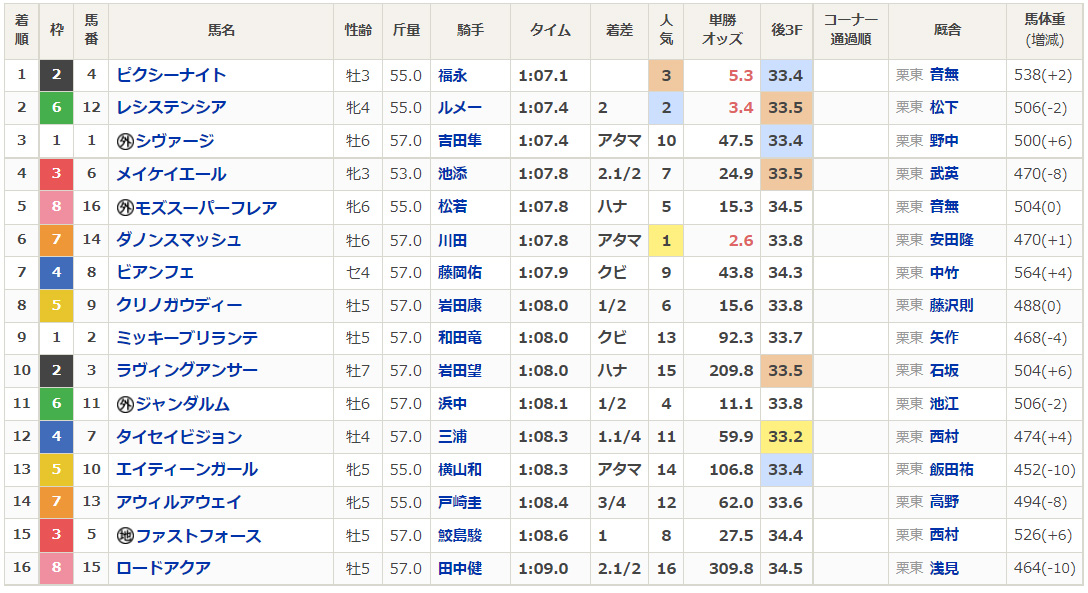This screenshot has width=1088, height=593.
Task: Click the 後3F column header
Action: pos(787,31)
